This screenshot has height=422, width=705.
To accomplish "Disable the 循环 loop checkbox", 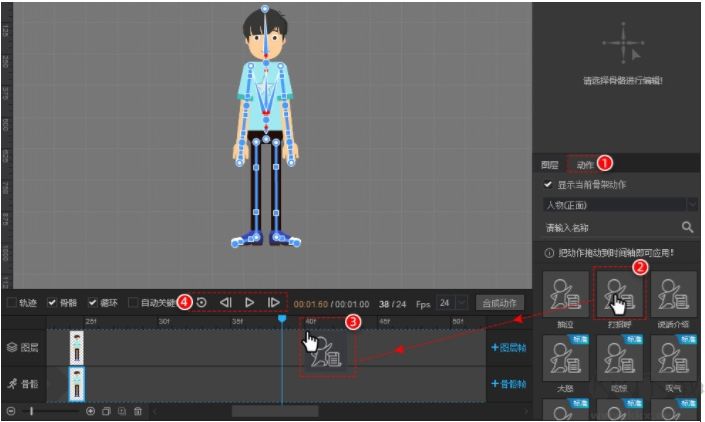I will [92, 302].
